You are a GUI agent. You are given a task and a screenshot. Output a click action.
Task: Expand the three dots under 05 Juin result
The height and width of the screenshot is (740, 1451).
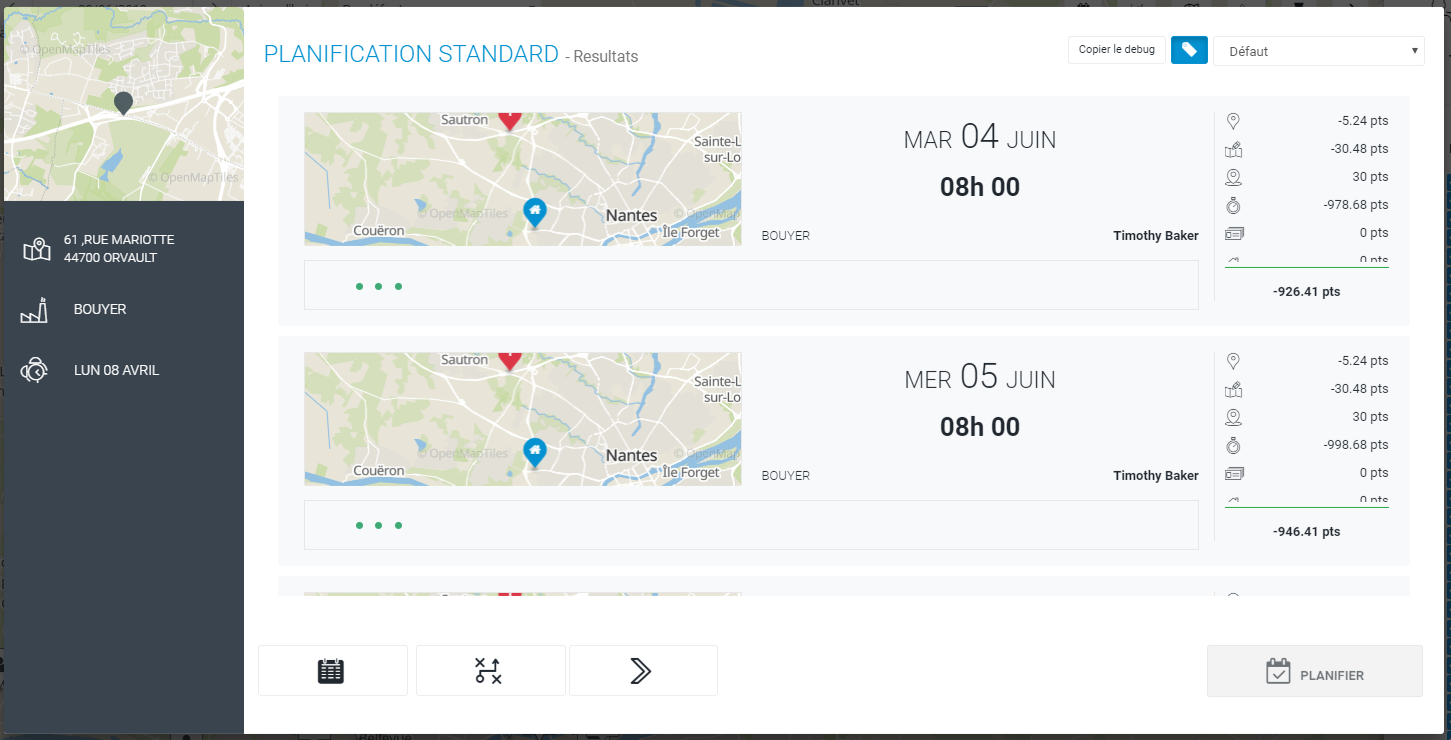378,526
